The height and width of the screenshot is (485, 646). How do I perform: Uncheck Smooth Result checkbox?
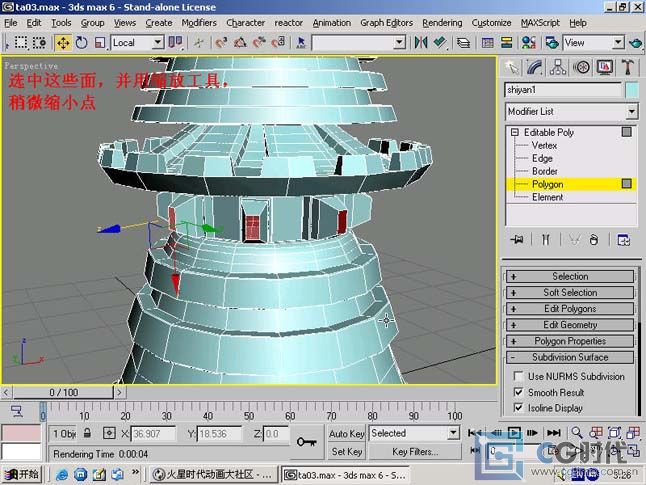[518, 392]
